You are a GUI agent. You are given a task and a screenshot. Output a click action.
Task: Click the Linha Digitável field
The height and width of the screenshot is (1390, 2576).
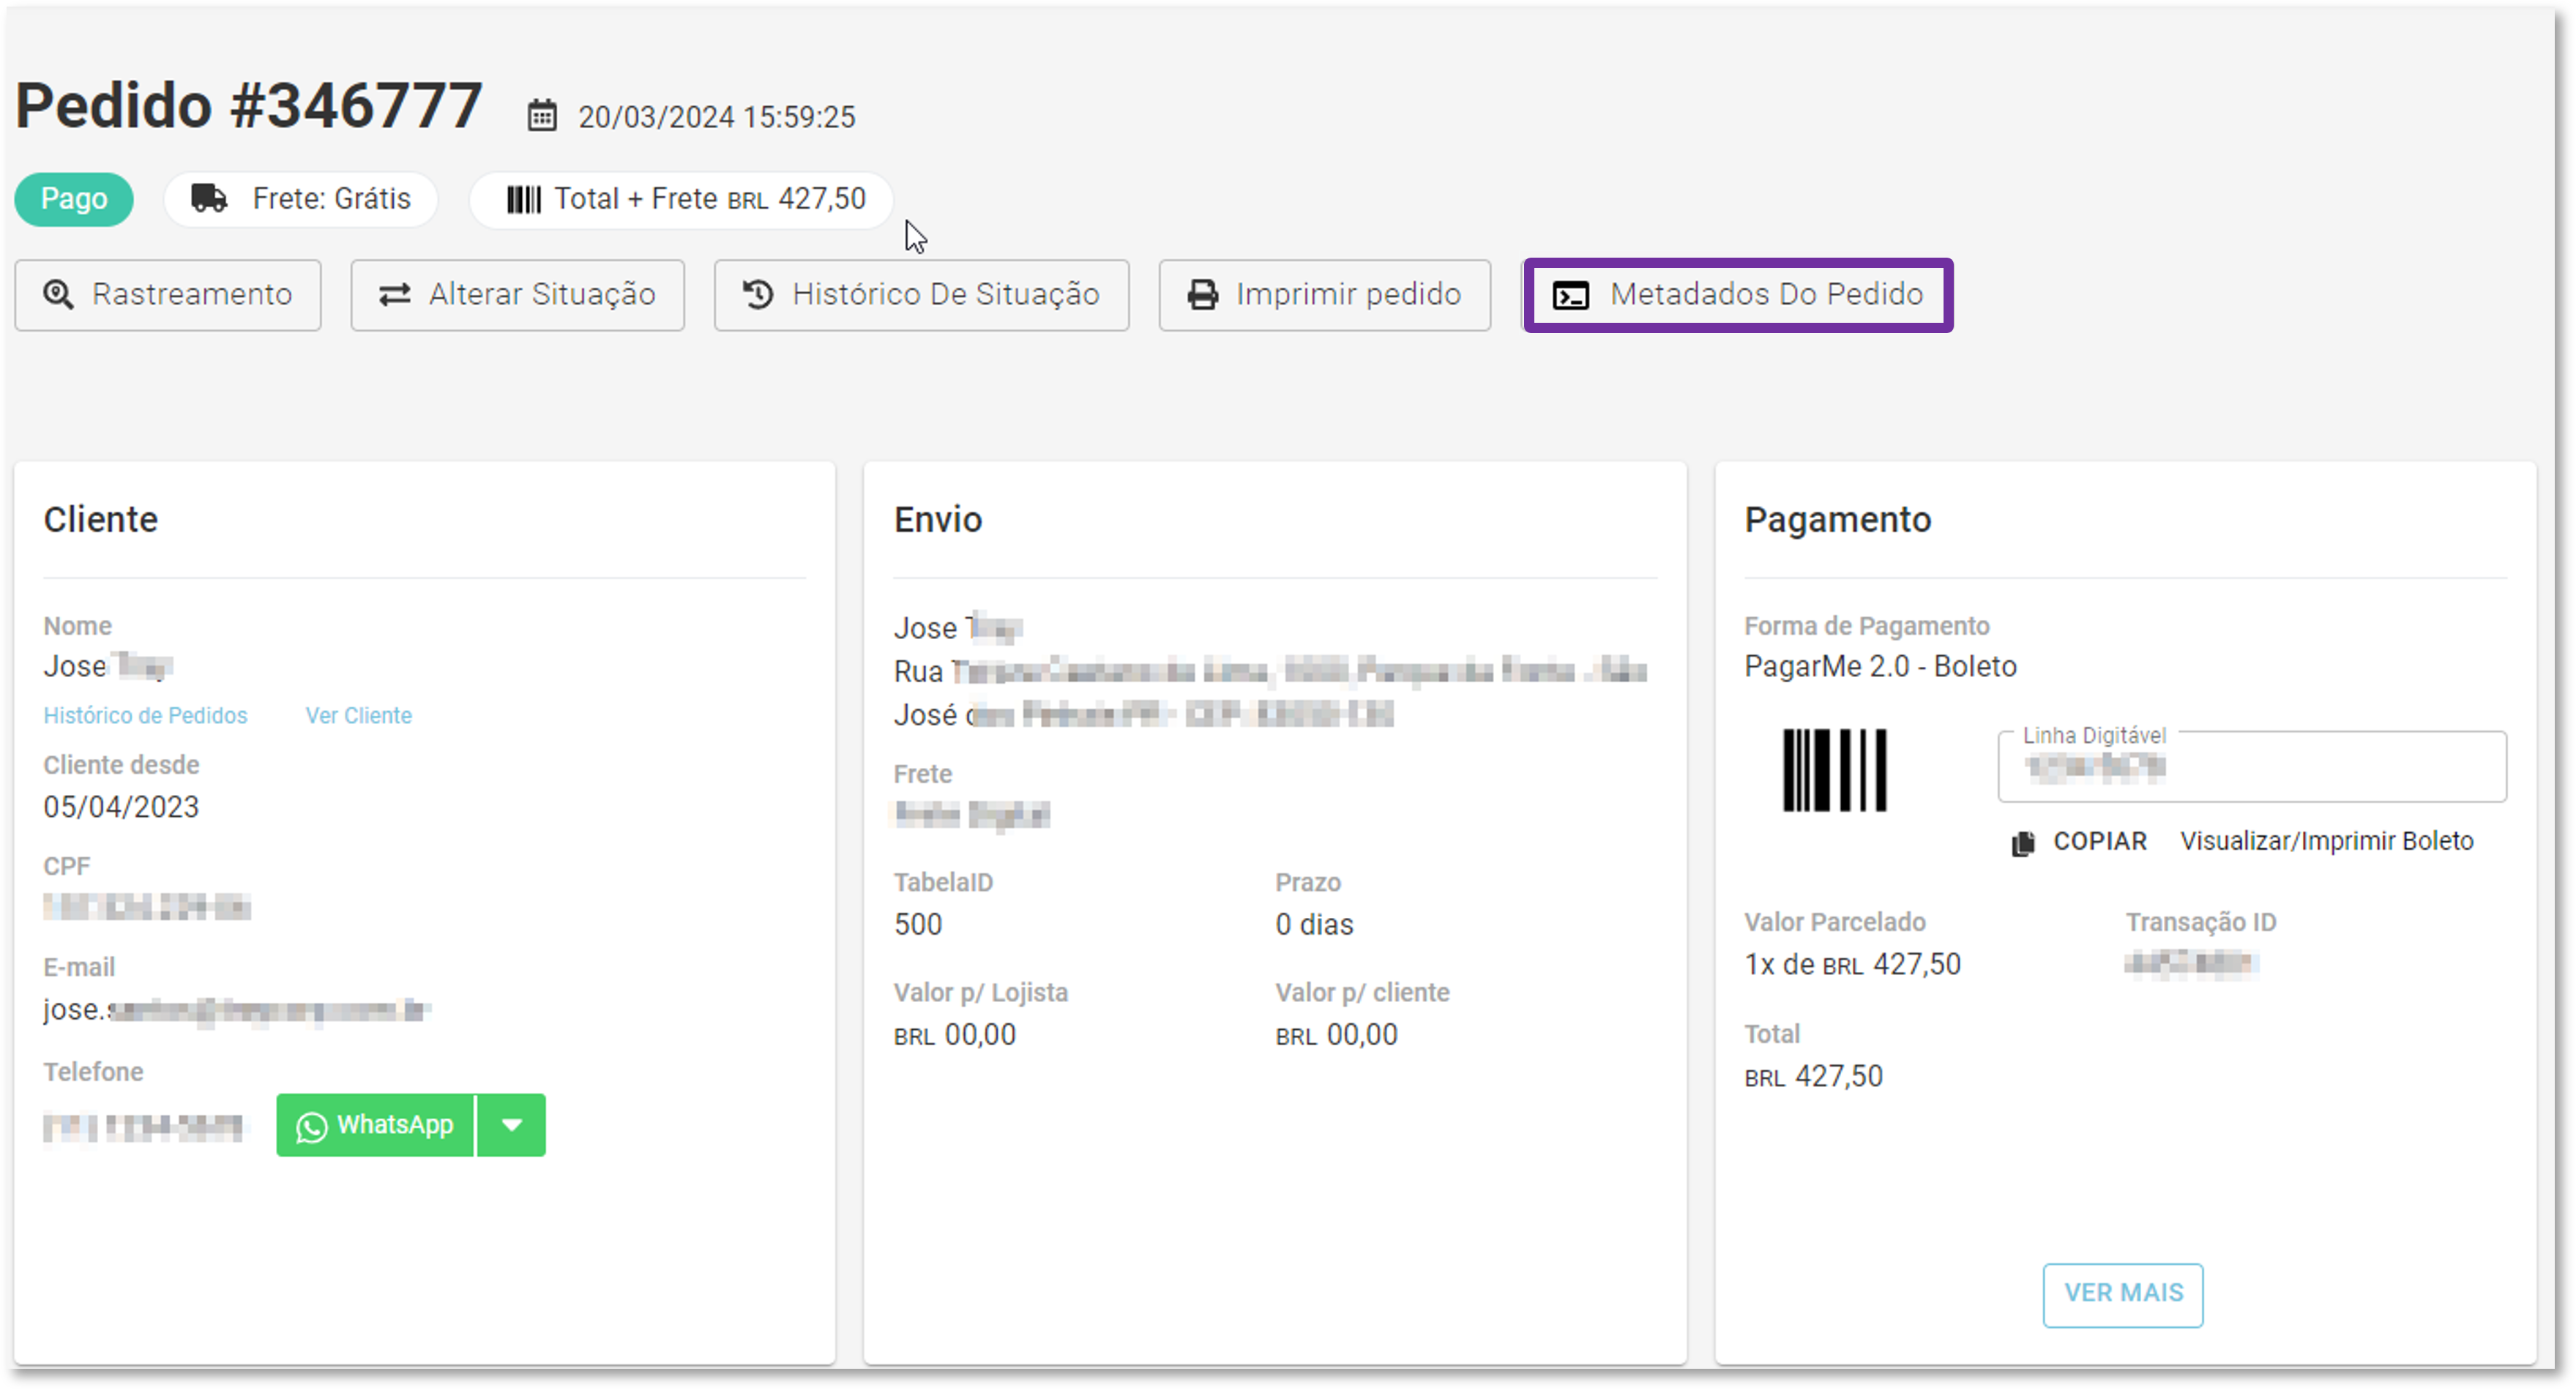pyautogui.click(x=2252, y=767)
